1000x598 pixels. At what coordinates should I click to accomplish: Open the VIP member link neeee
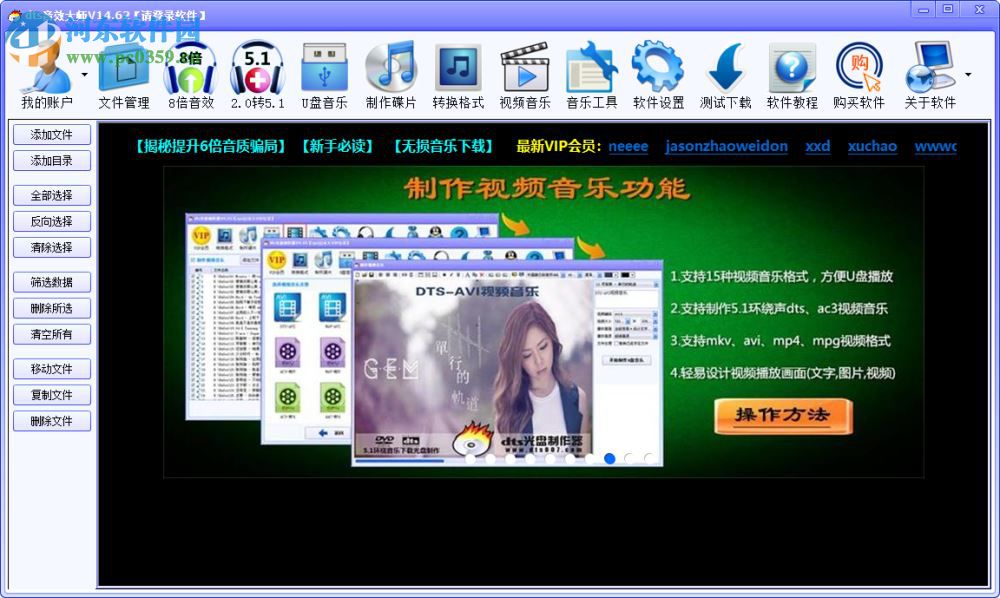(628, 147)
